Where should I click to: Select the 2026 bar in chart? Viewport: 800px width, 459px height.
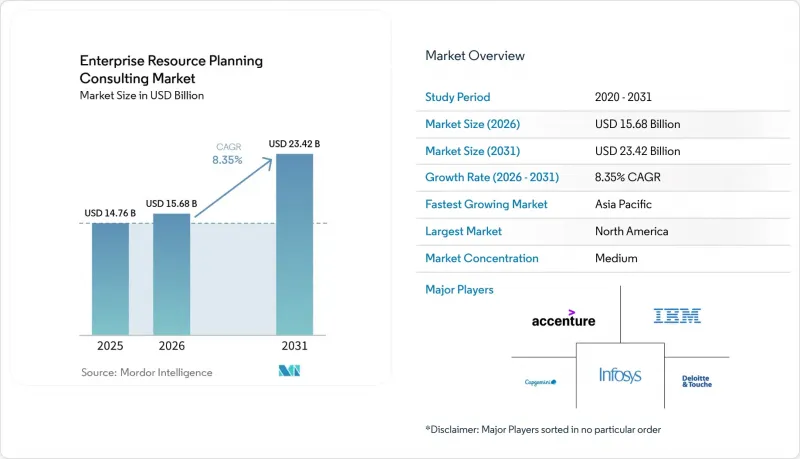tap(171, 274)
